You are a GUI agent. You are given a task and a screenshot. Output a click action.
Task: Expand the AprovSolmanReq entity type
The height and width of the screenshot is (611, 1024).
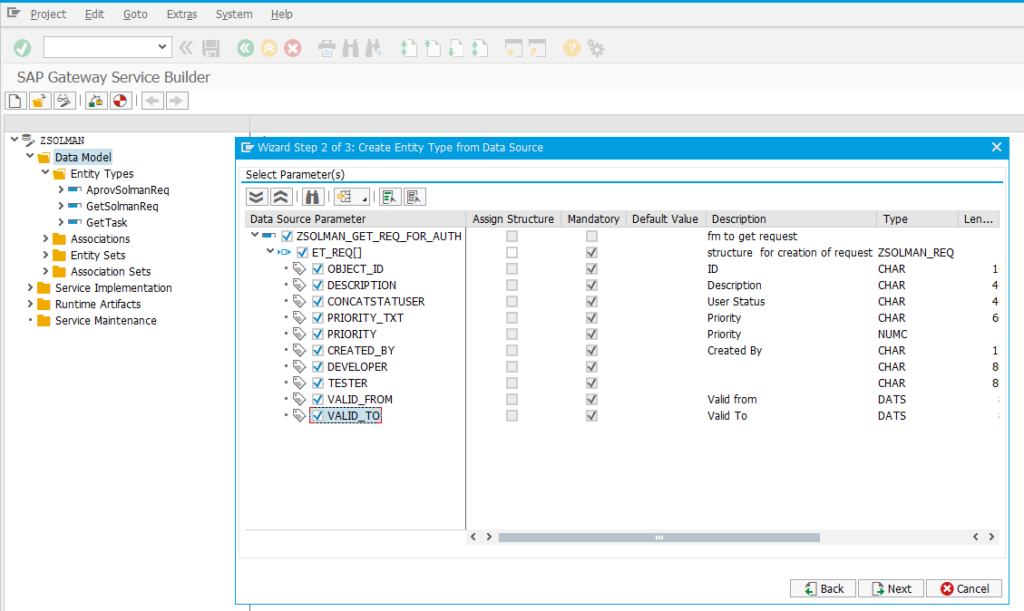tap(61, 189)
